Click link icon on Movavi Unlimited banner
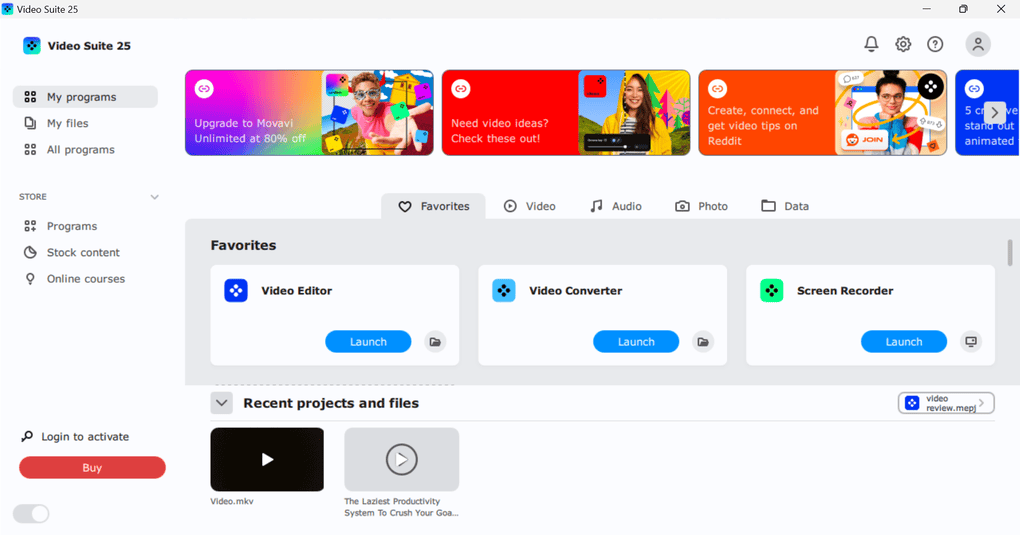 click(204, 89)
